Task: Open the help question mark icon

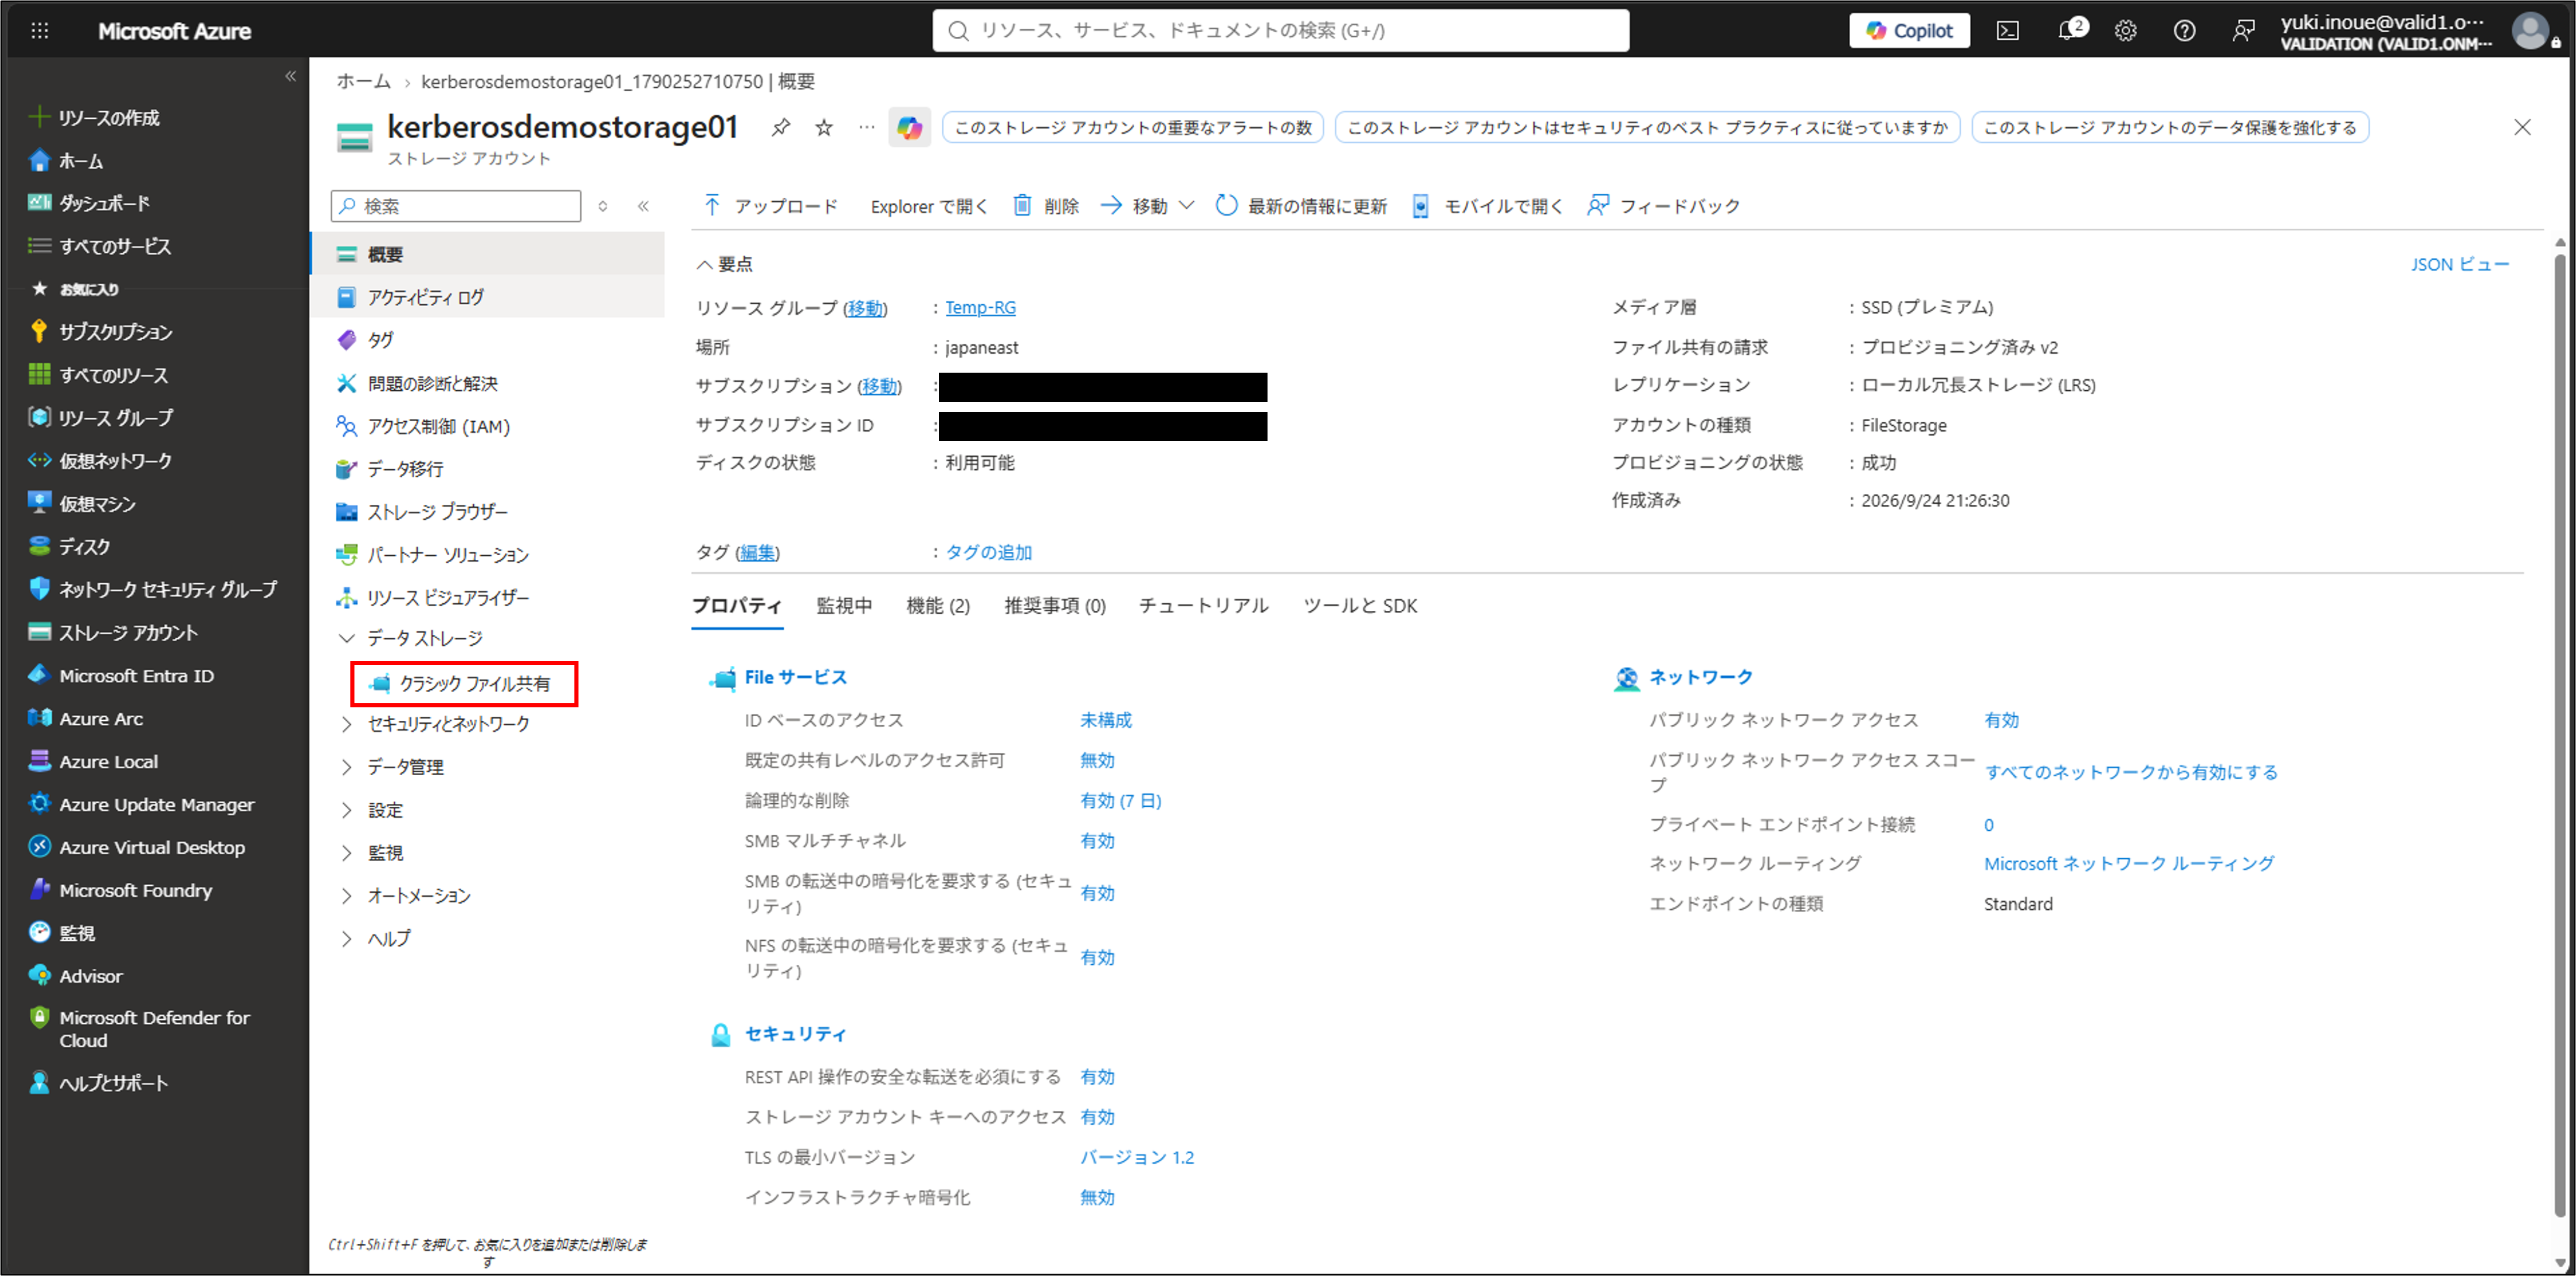Action: coord(2184,31)
